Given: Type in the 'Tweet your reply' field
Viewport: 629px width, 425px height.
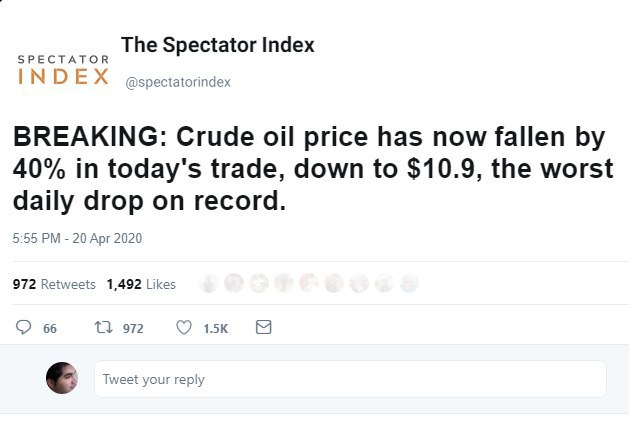Looking at the screenshot, I should click(x=350, y=380).
